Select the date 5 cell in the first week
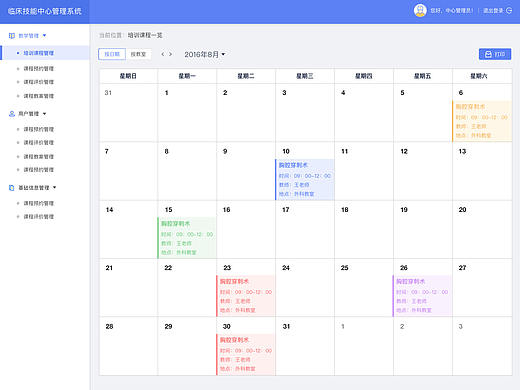520x390 pixels. (423, 113)
